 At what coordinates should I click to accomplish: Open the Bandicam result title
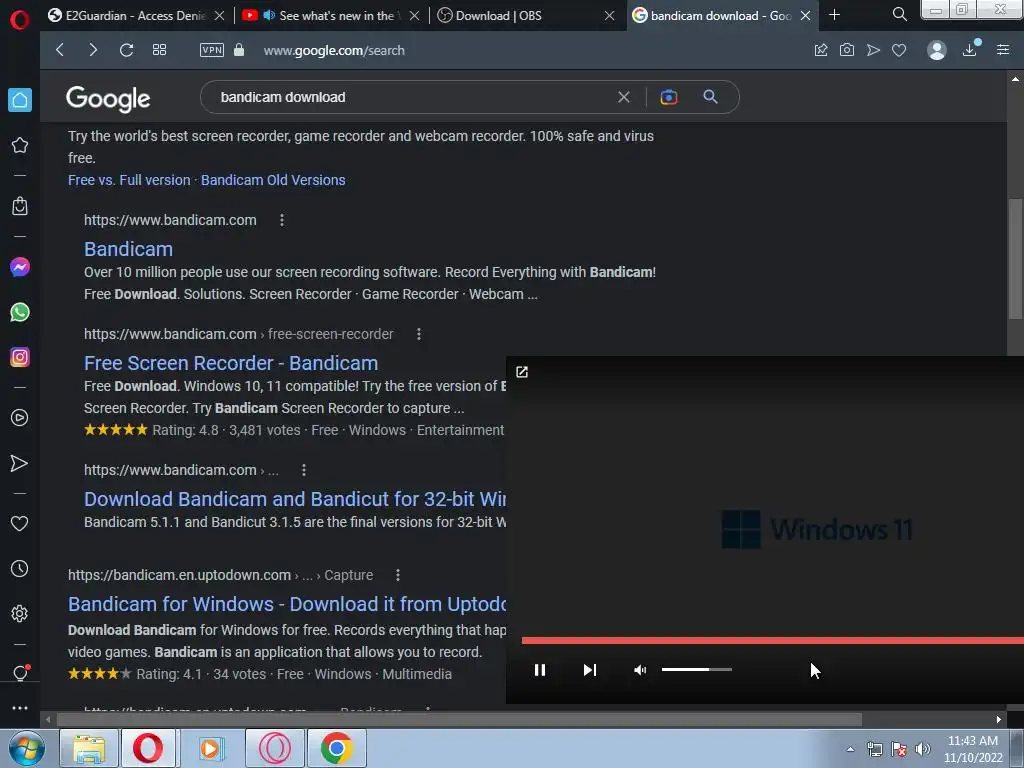(129, 249)
